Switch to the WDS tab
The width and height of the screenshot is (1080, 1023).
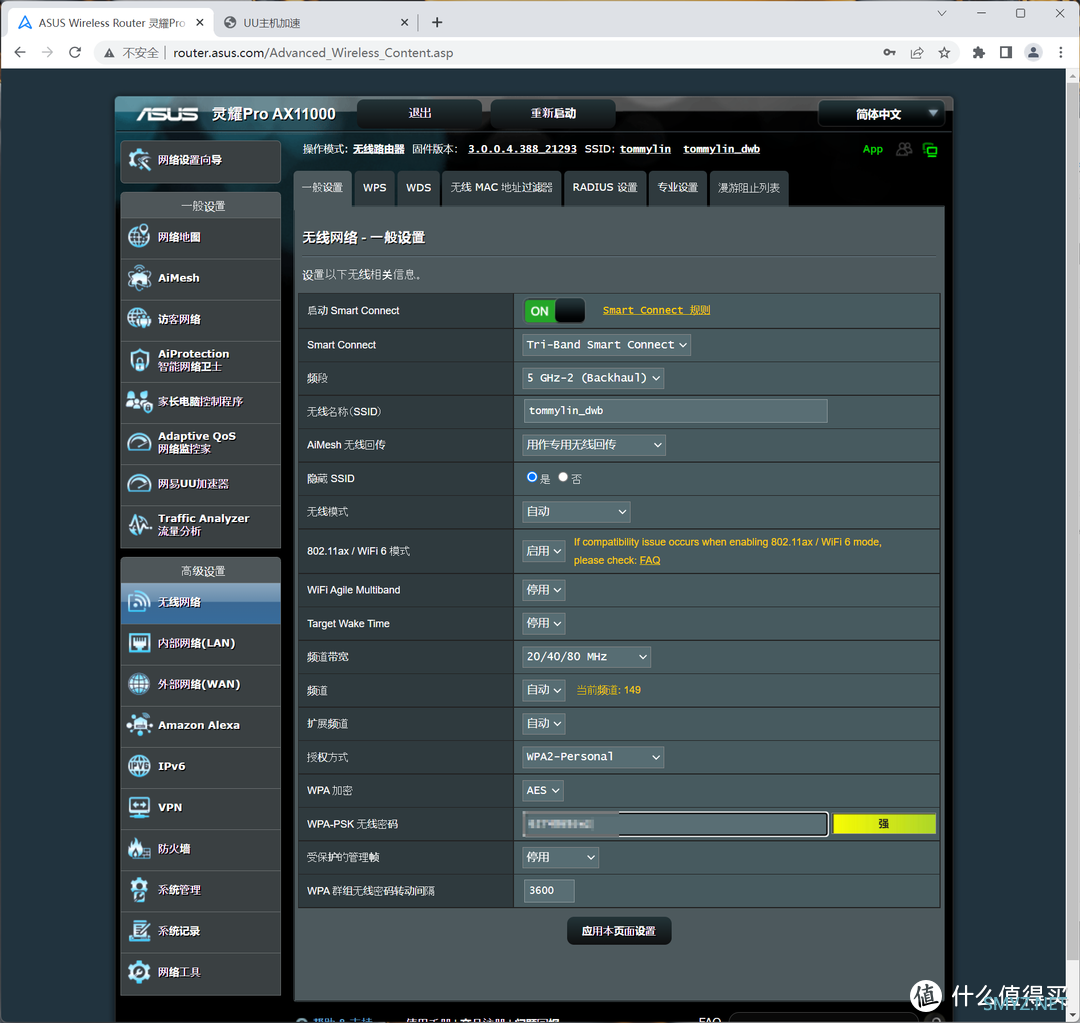coord(418,187)
